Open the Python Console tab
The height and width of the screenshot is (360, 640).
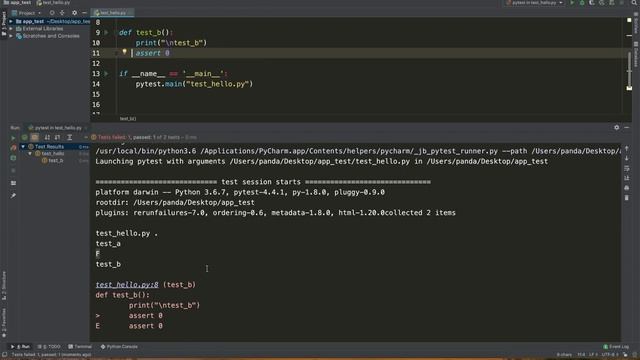click(x=119, y=347)
